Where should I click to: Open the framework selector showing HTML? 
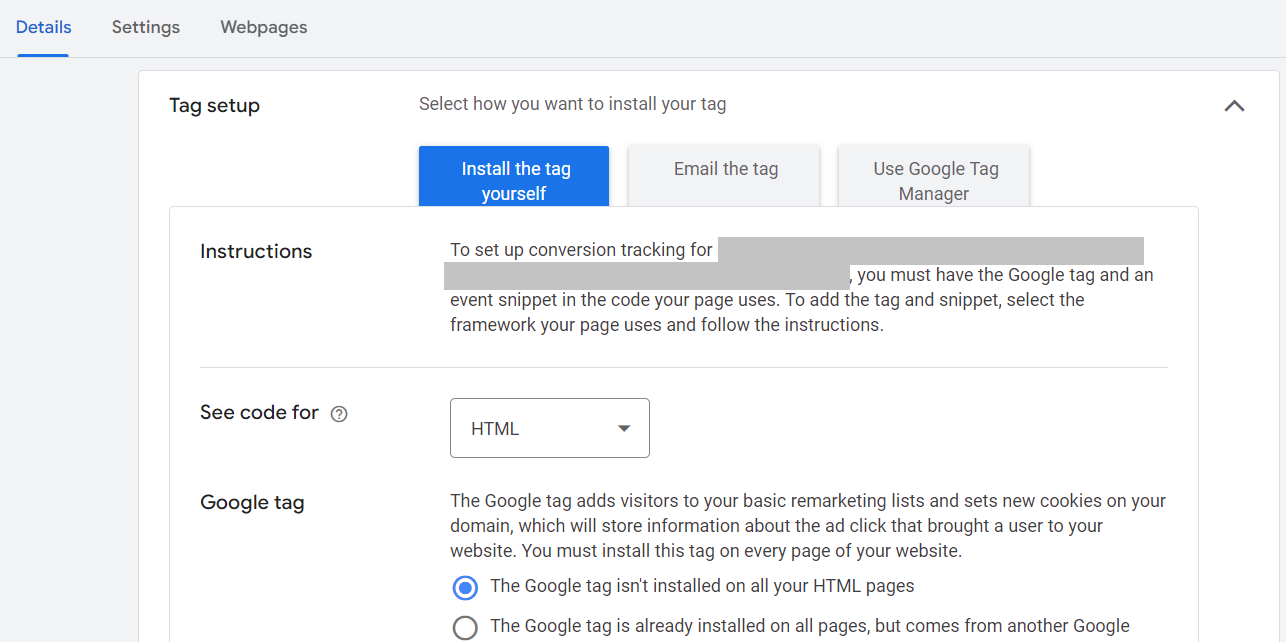(549, 427)
